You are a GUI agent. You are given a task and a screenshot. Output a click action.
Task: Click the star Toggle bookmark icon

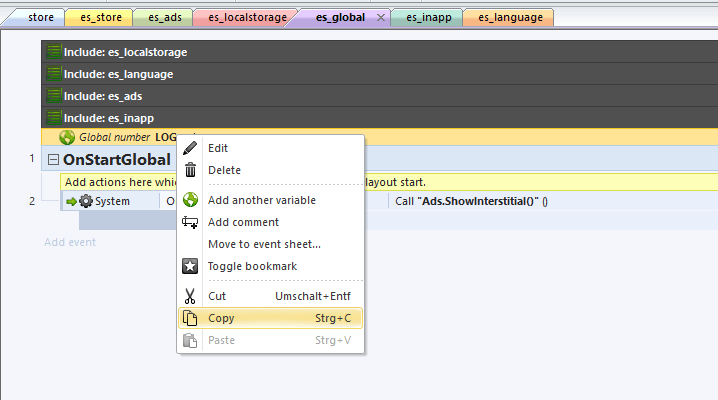tap(190, 266)
